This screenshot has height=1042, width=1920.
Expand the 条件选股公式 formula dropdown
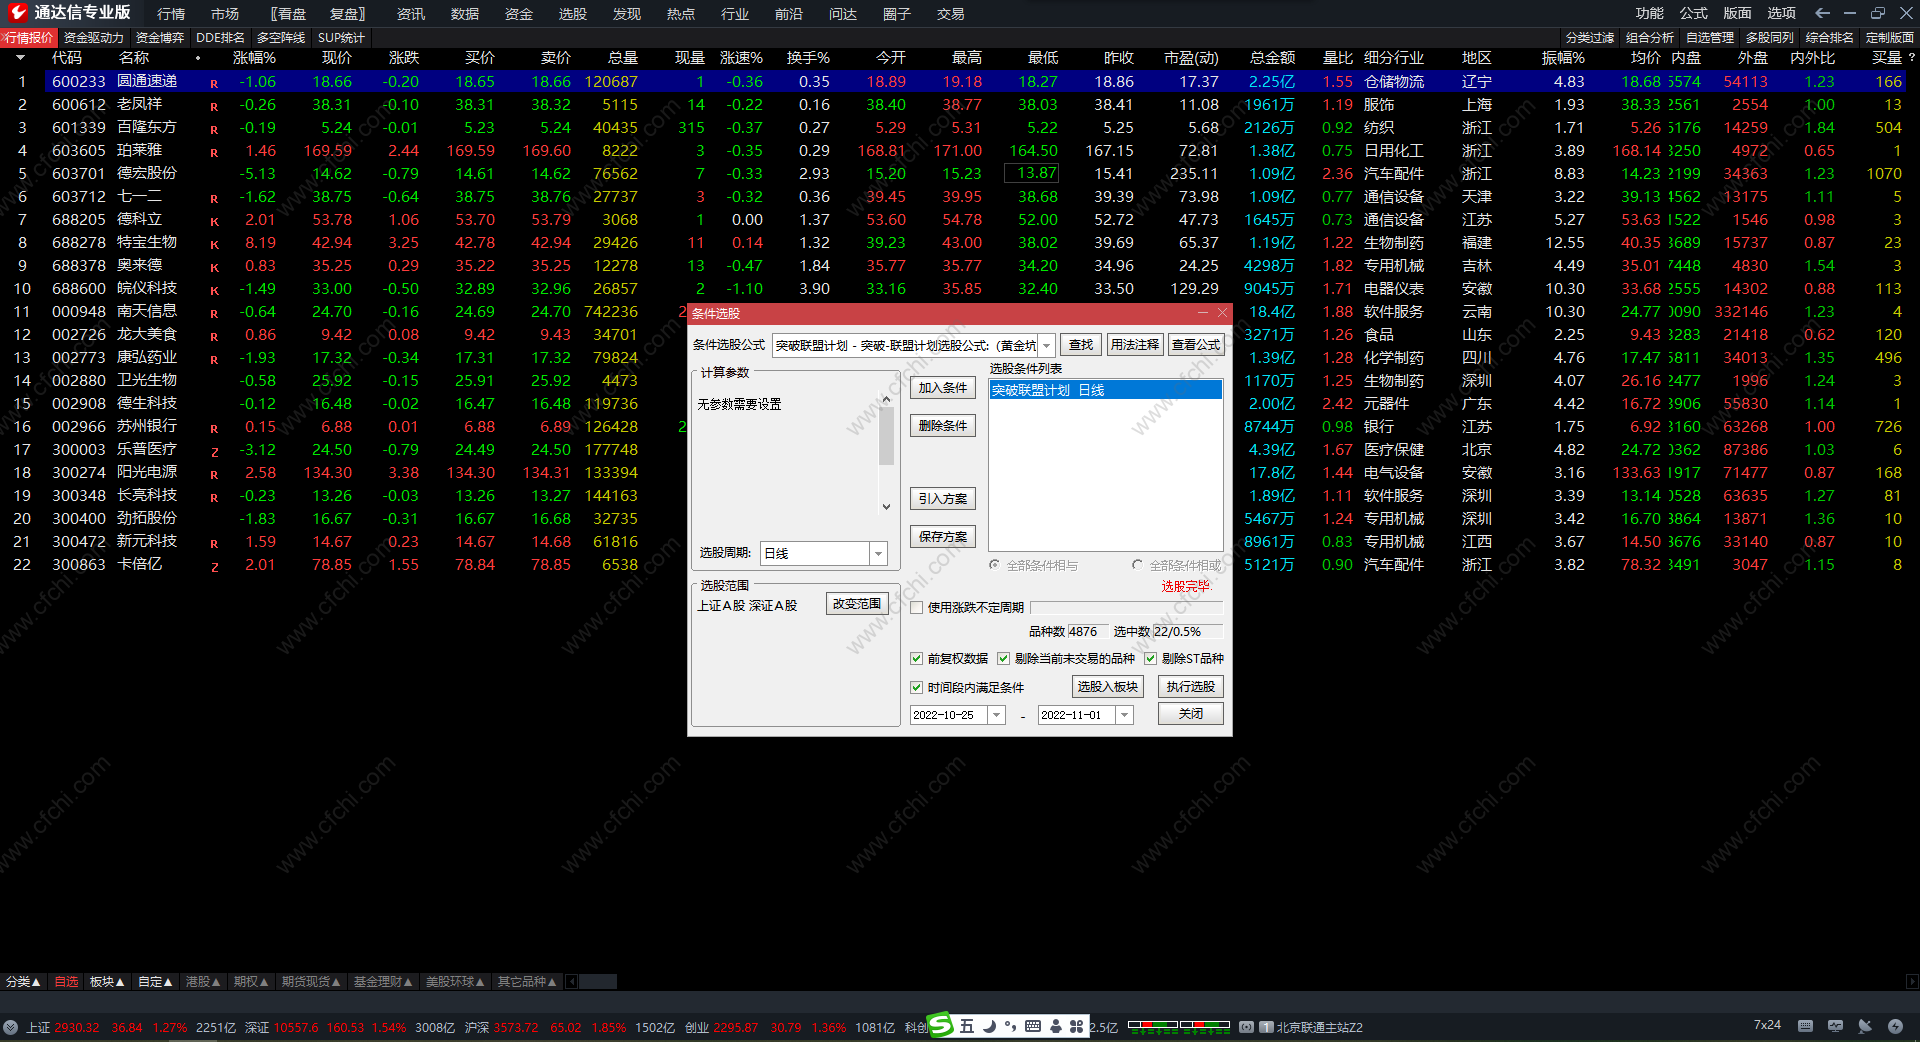(1047, 346)
